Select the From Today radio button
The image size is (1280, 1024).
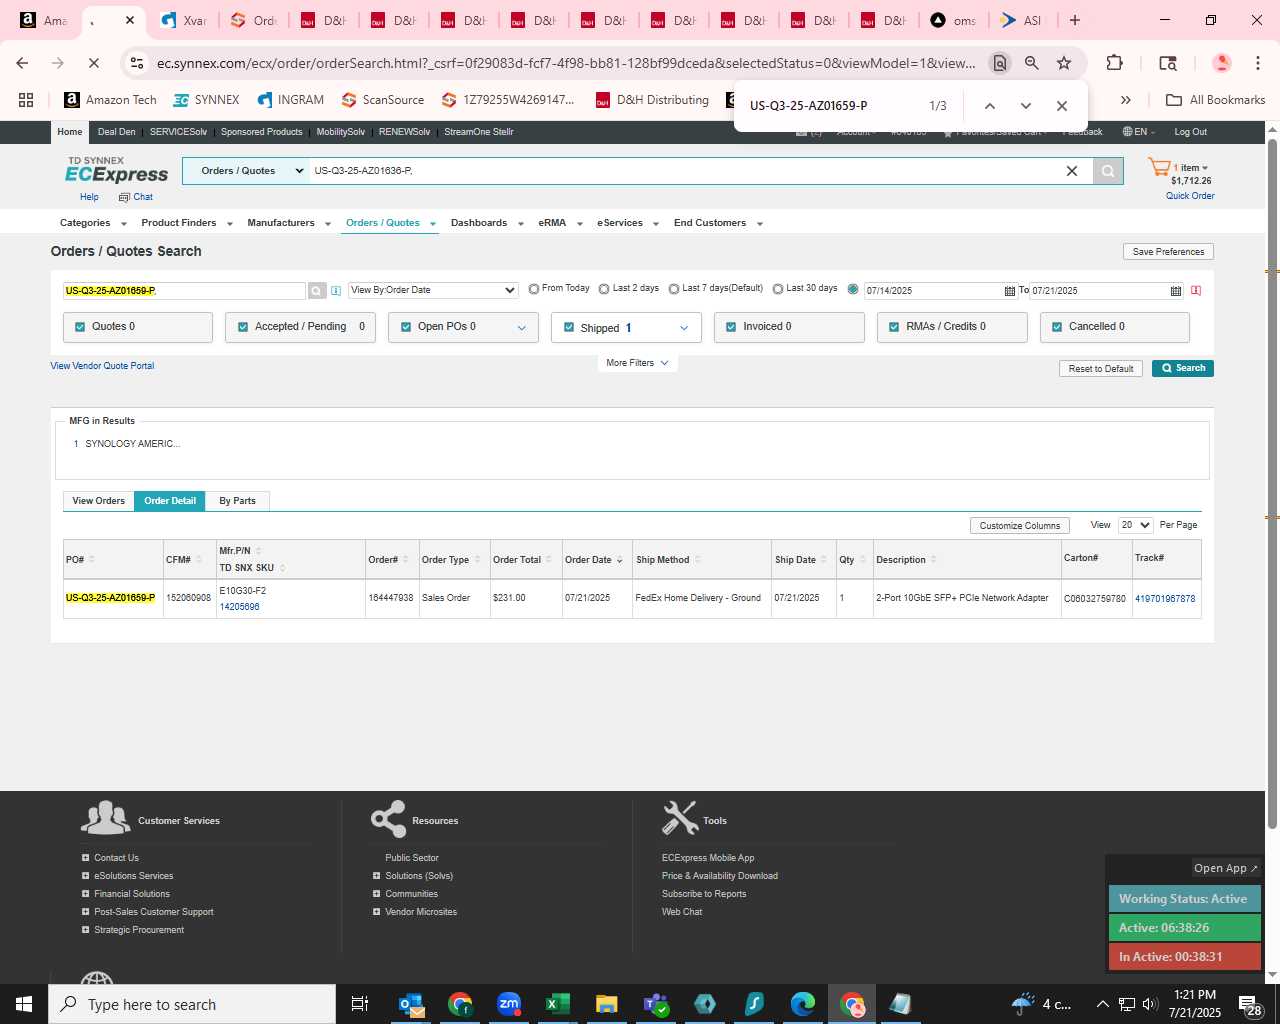[x=534, y=289]
